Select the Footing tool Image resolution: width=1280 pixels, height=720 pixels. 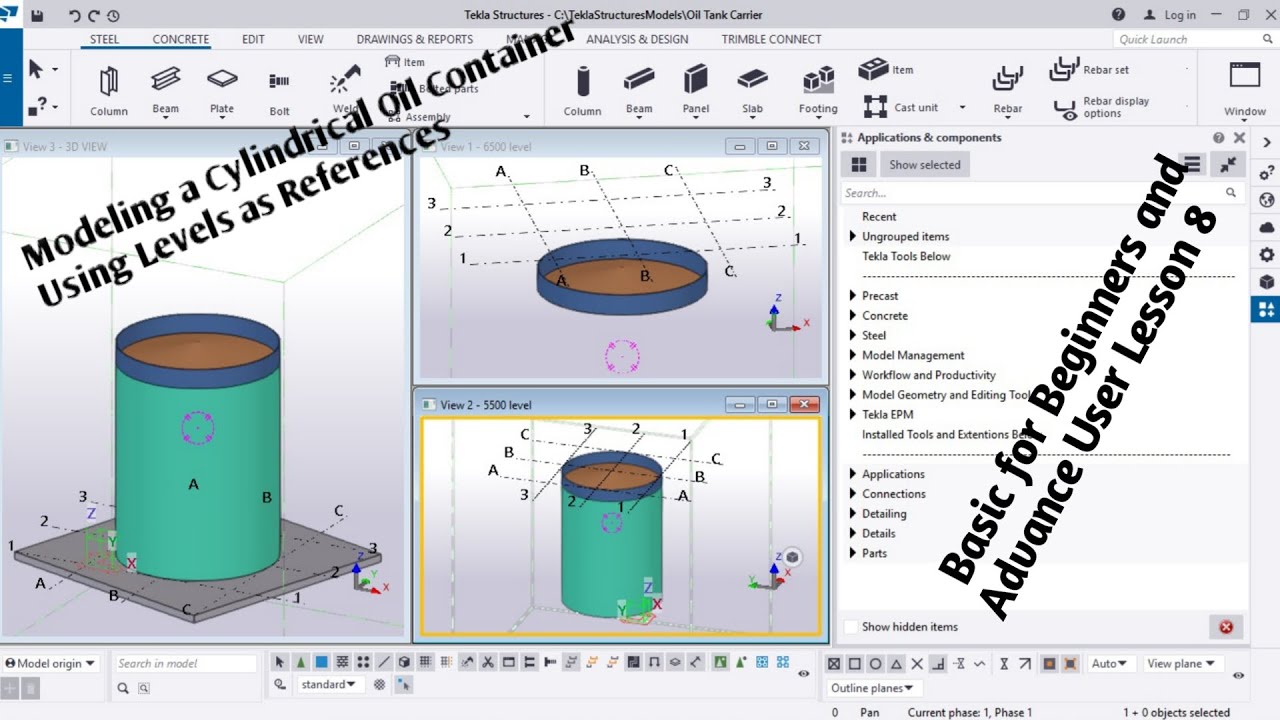pyautogui.click(x=818, y=90)
